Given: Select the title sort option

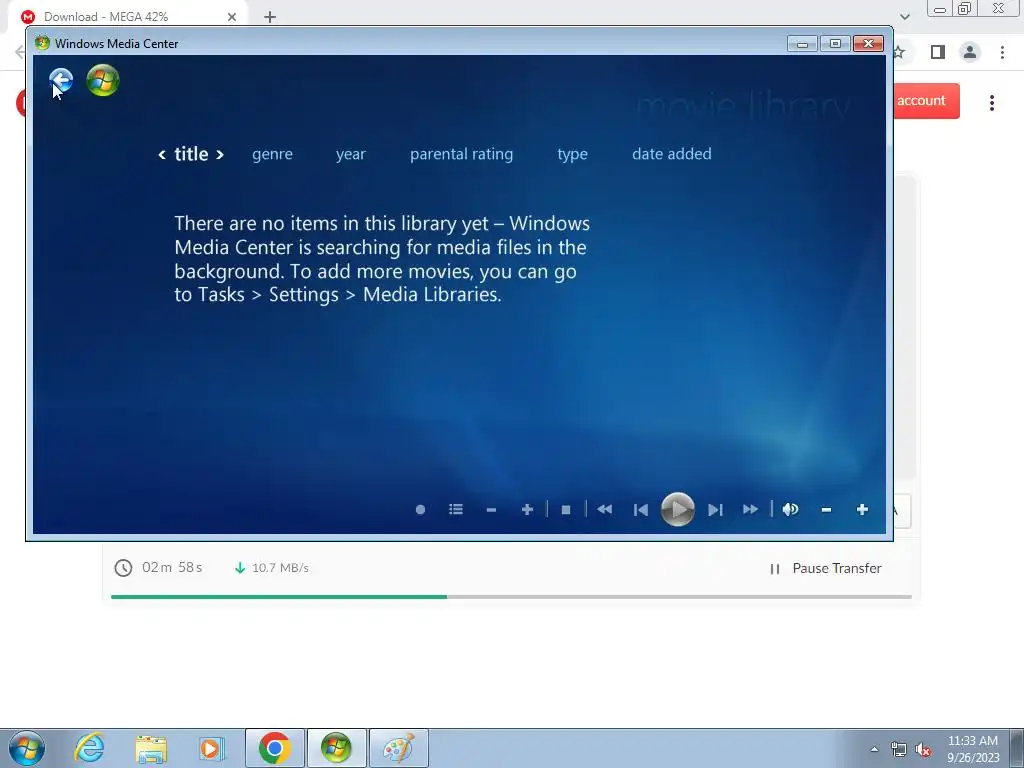Looking at the screenshot, I should pos(191,154).
